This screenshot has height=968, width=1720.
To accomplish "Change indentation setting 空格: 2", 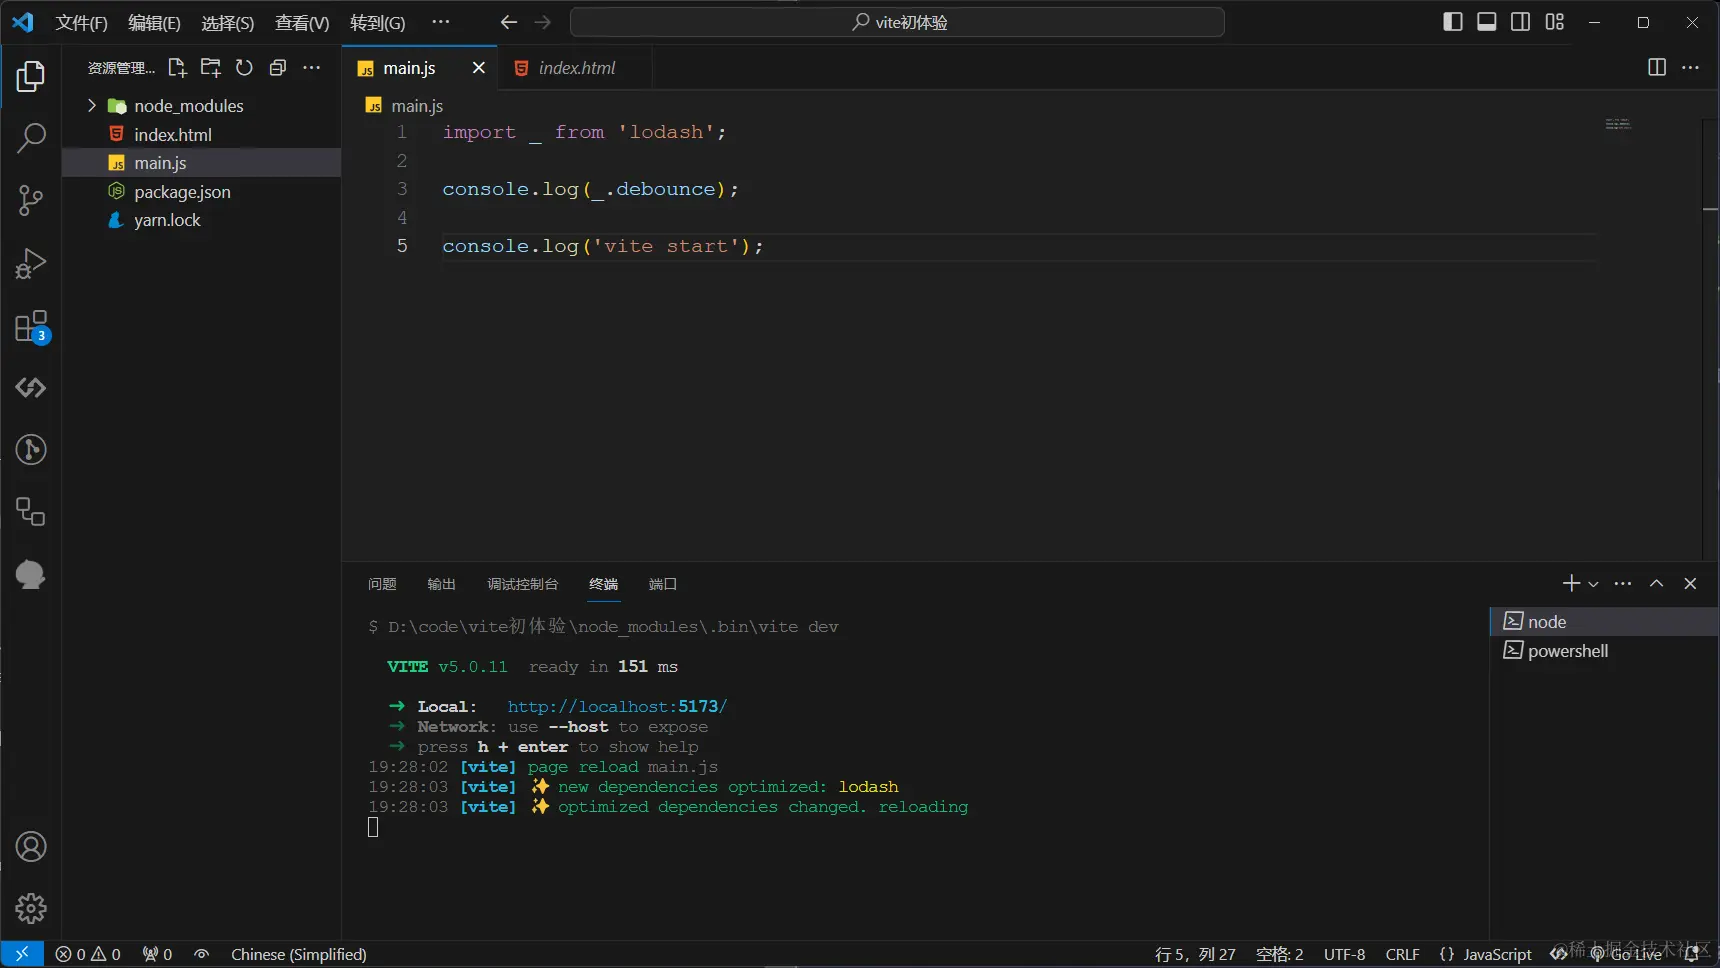I will [1279, 954].
